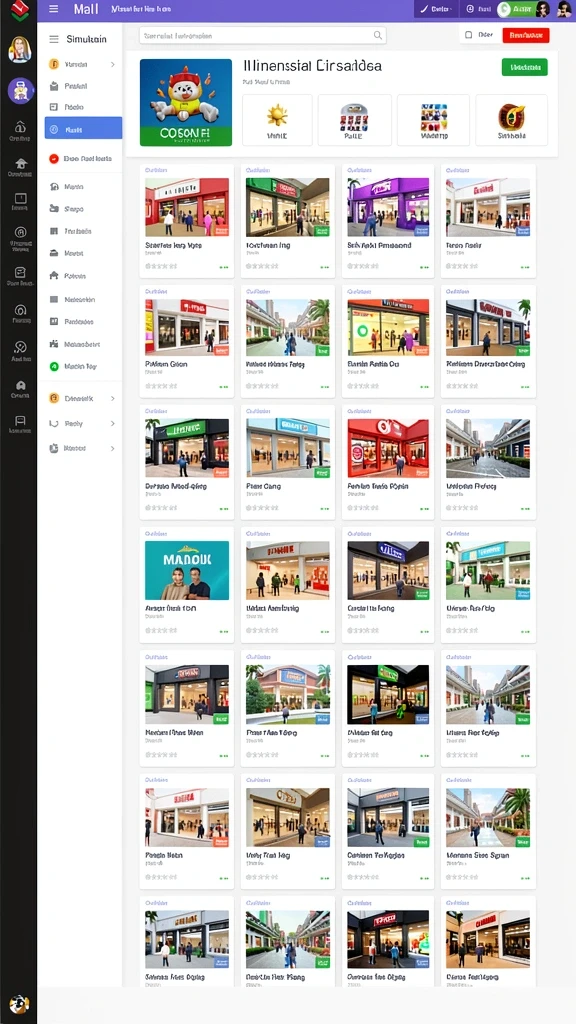This screenshot has height=1024, width=576.
Task: Click the green button beside the heading
Action: (524, 67)
